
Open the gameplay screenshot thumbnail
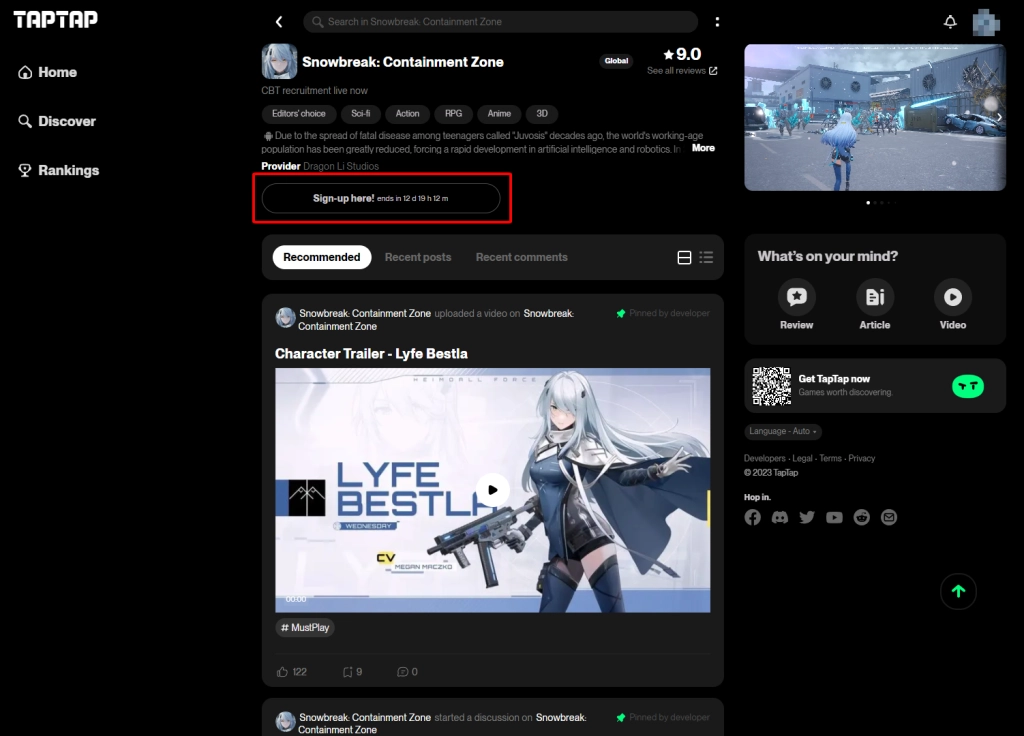click(x=875, y=118)
